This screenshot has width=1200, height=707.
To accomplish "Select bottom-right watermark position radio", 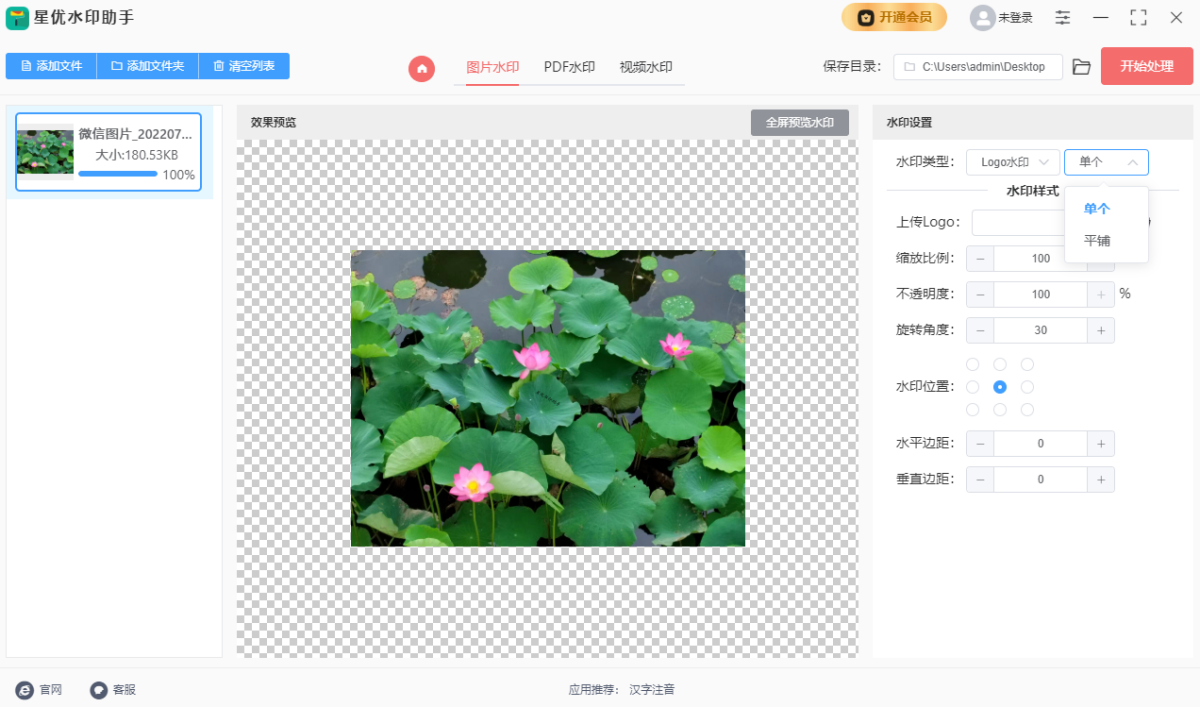I will pyautogui.click(x=1027, y=410).
